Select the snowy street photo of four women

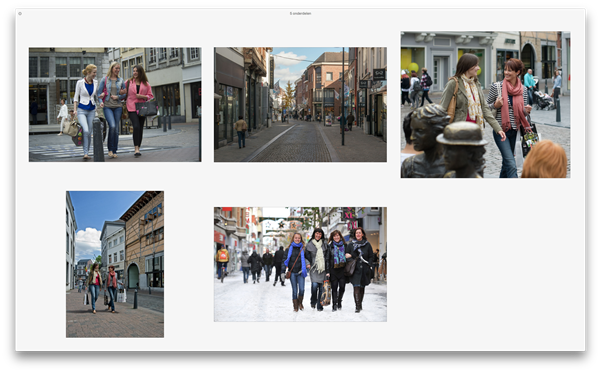click(300, 264)
